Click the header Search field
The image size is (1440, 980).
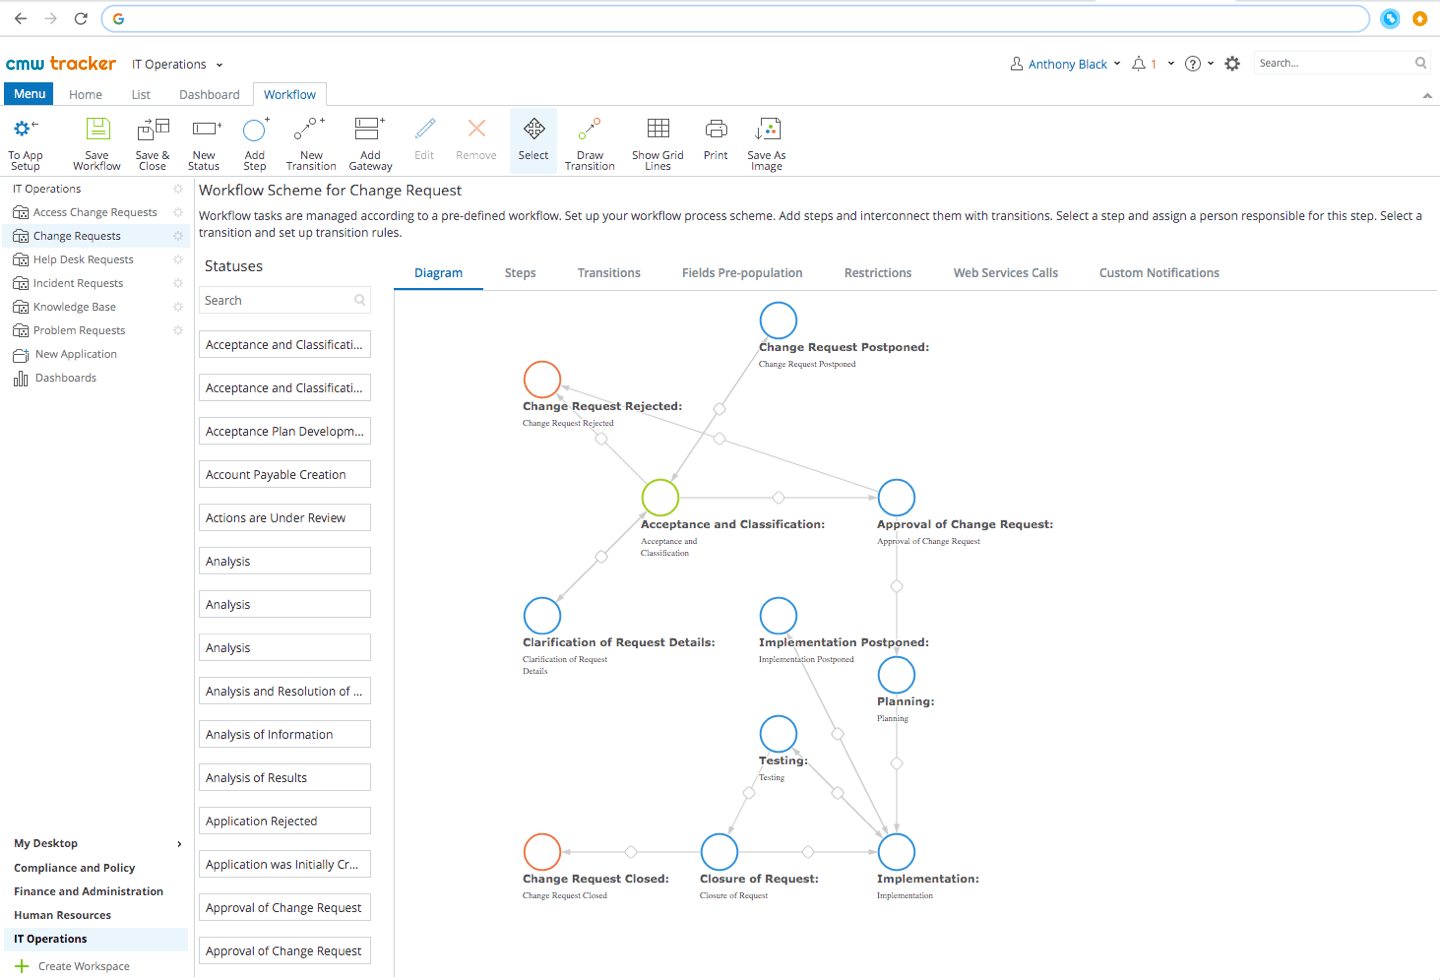point(1342,63)
